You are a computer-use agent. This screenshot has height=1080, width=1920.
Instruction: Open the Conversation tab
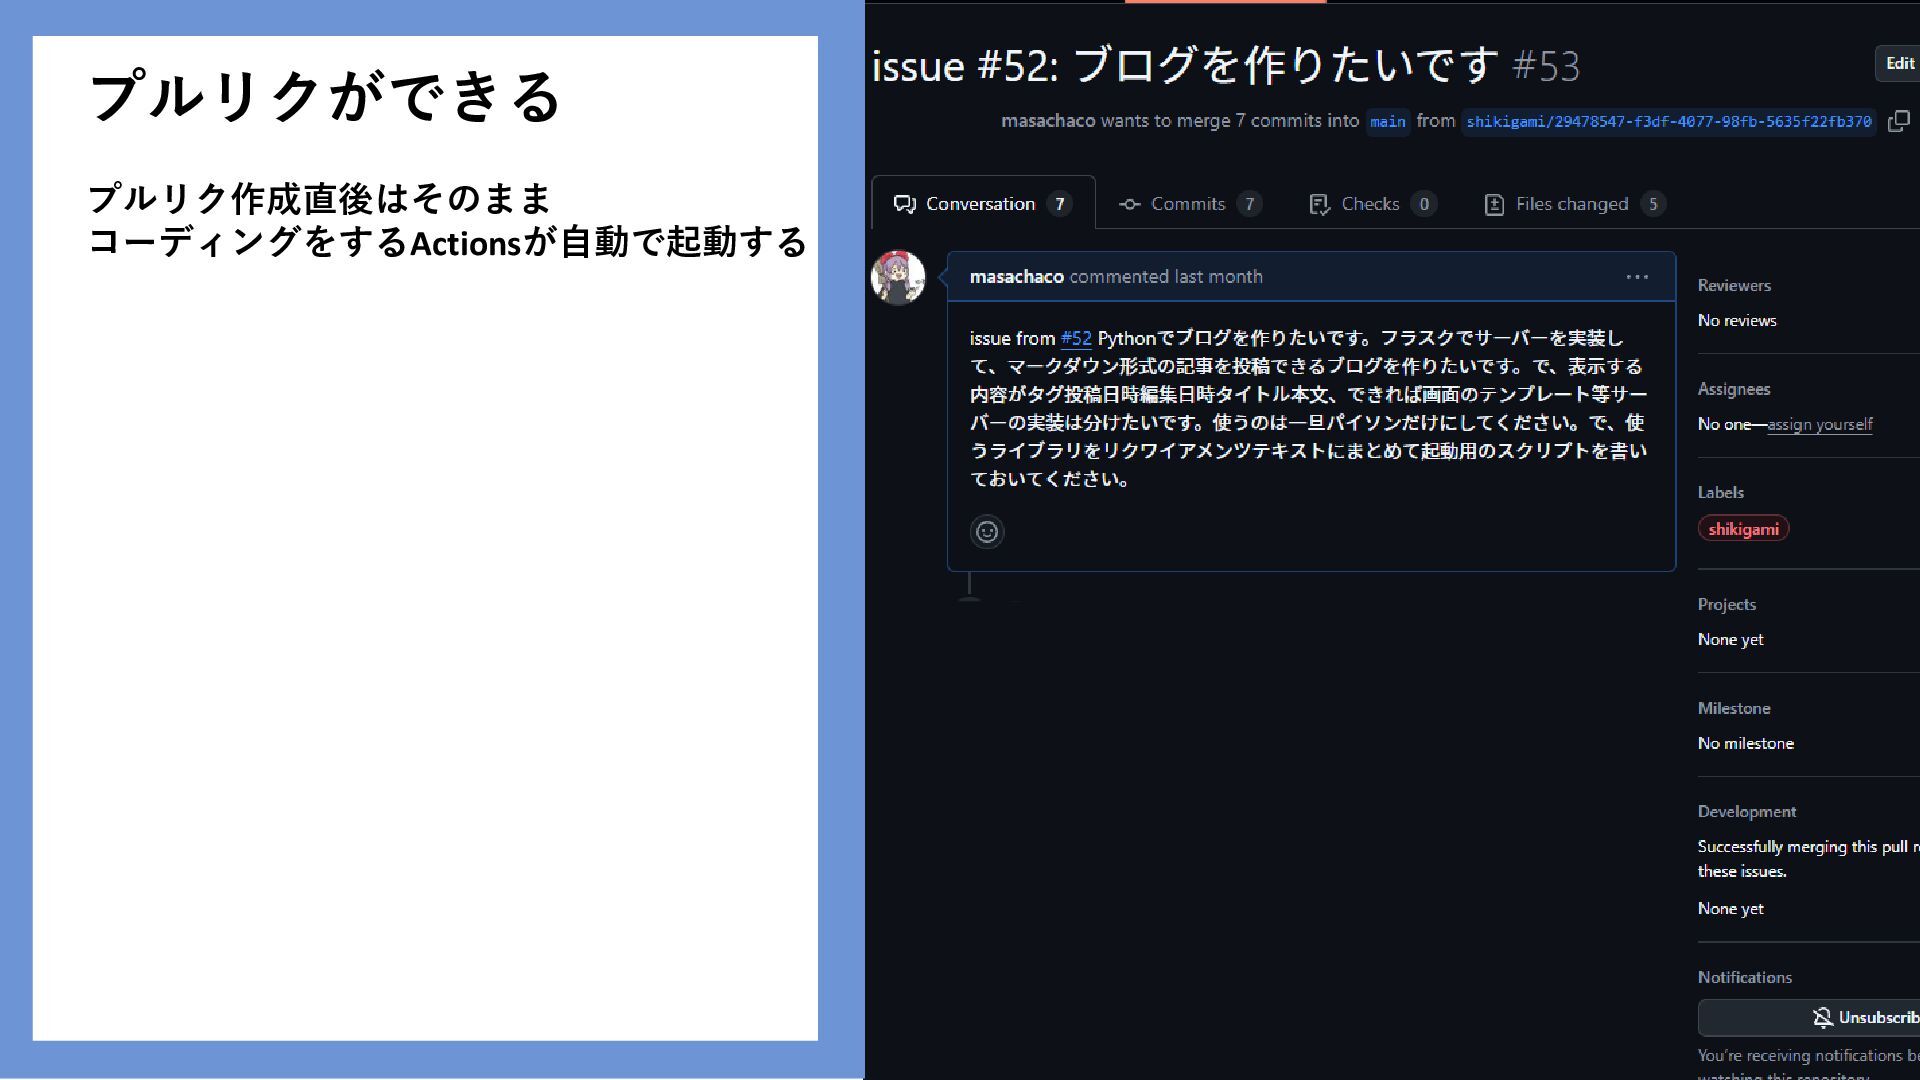click(983, 204)
